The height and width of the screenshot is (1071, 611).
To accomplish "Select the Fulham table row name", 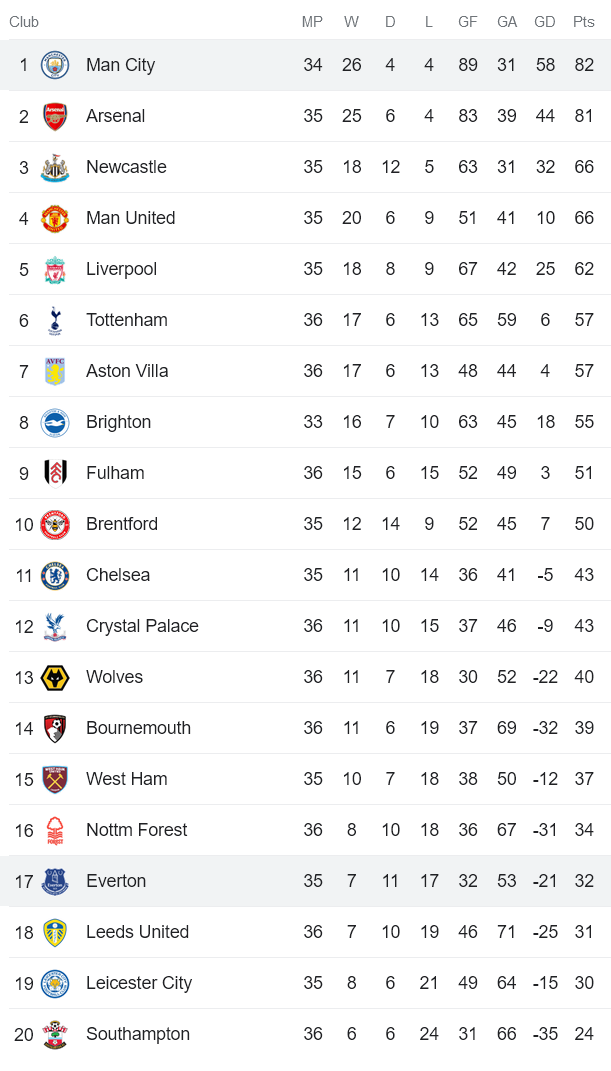I will pyautogui.click(x=115, y=473).
